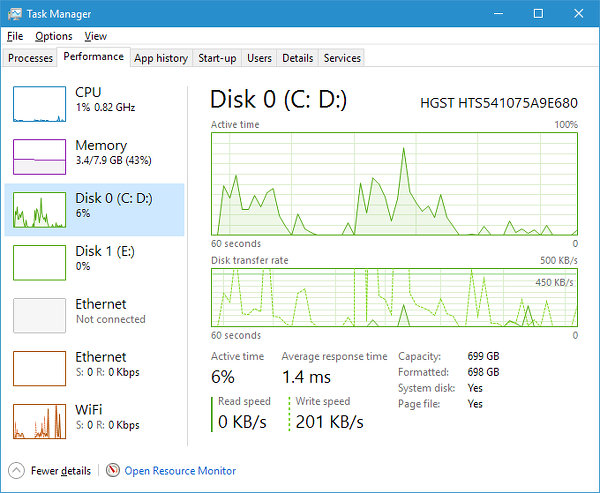Image resolution: width=600 pixels, height=493 pixels.
Task: Switch to the Start-up tab
Action: pos(217,58)
